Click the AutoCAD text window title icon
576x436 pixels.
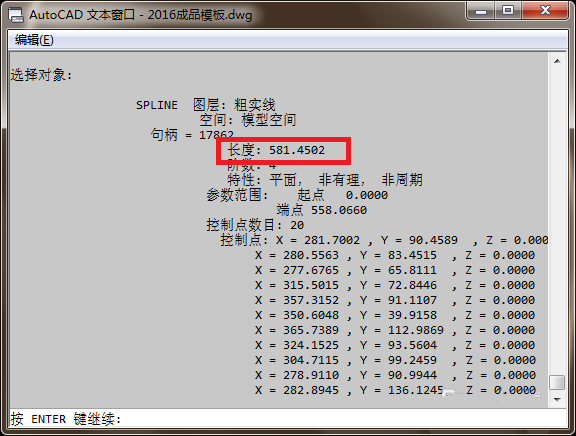(16, 15)
